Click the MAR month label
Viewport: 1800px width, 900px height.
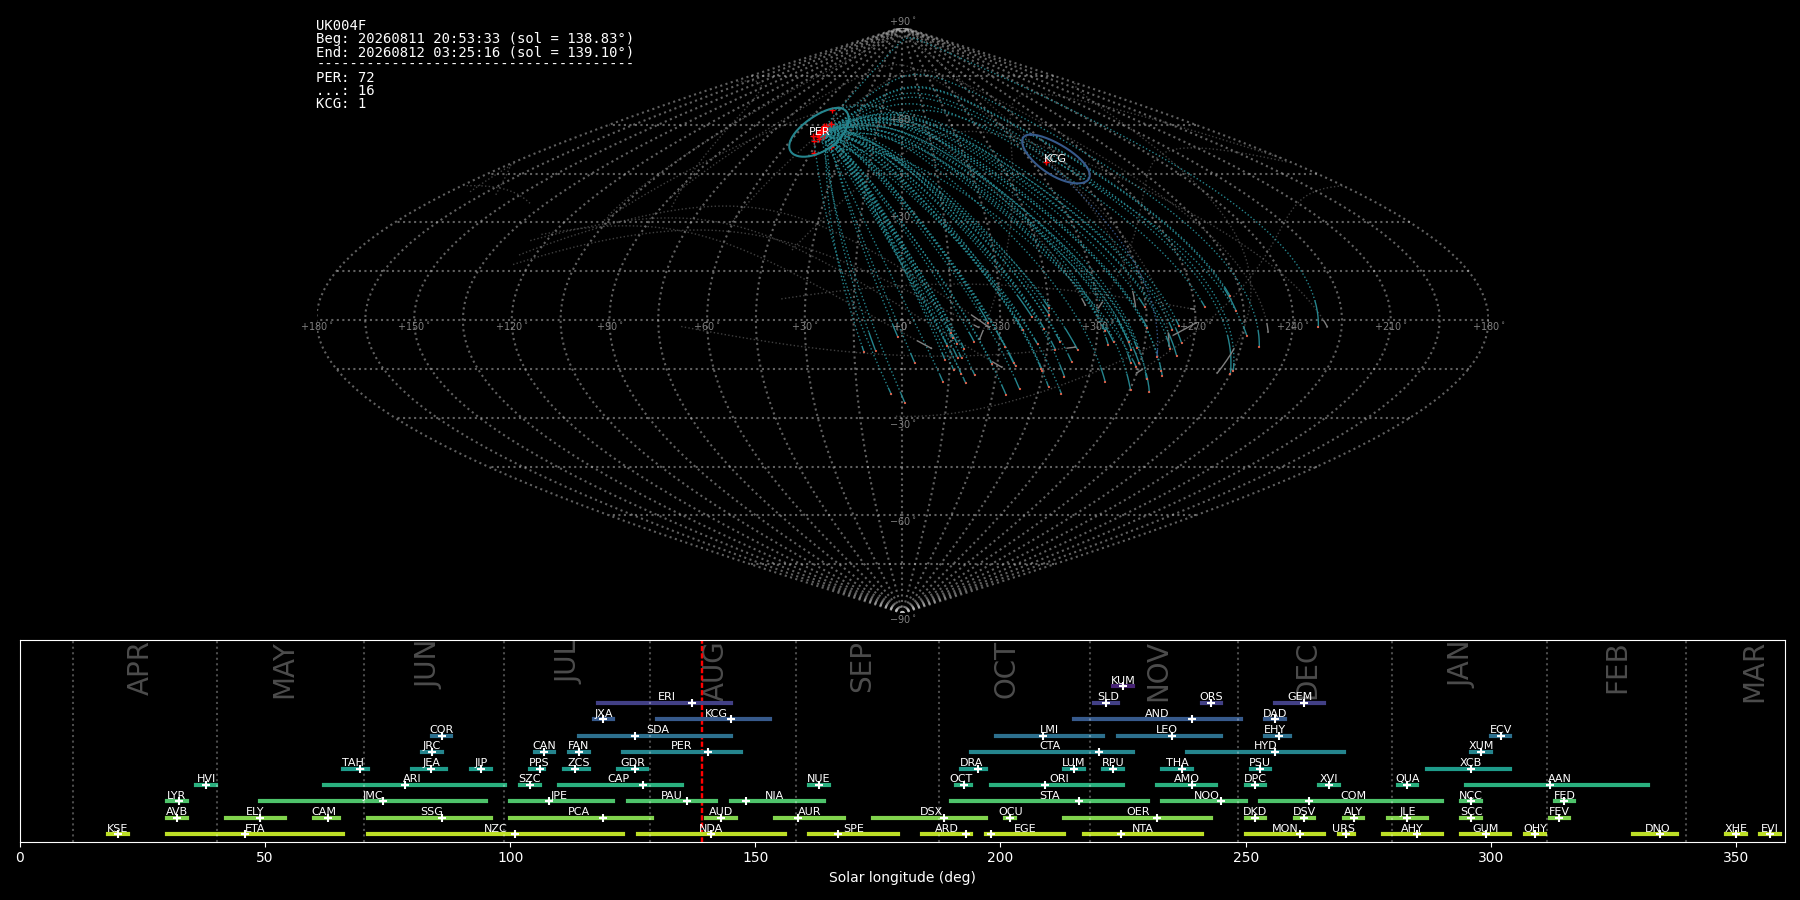pyautogui.click(x=1754, y=673)
